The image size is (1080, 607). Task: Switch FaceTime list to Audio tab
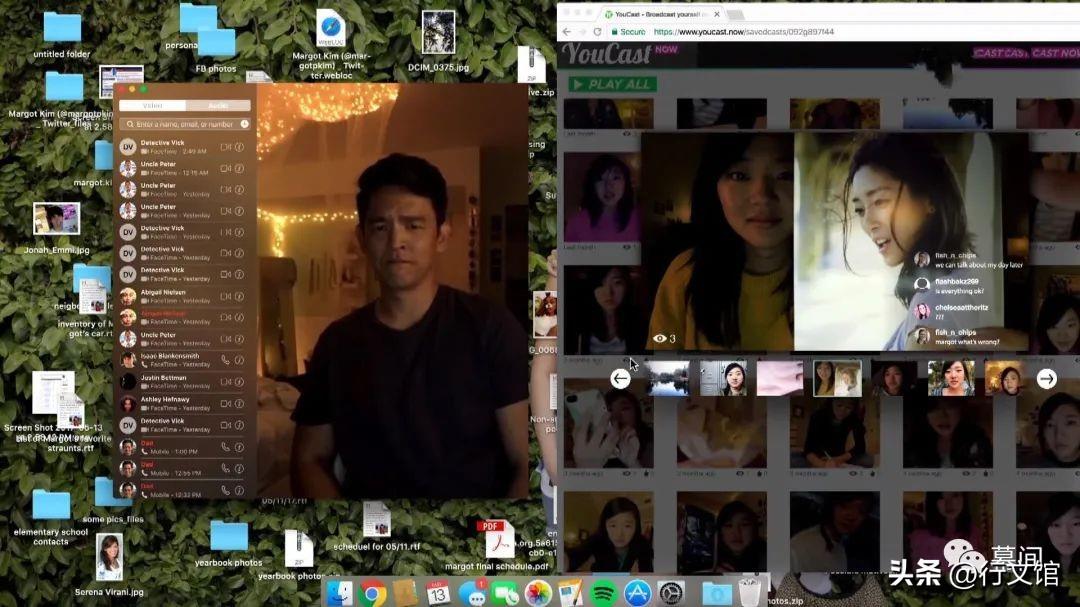pyautogui.click(x=218, y=105)
